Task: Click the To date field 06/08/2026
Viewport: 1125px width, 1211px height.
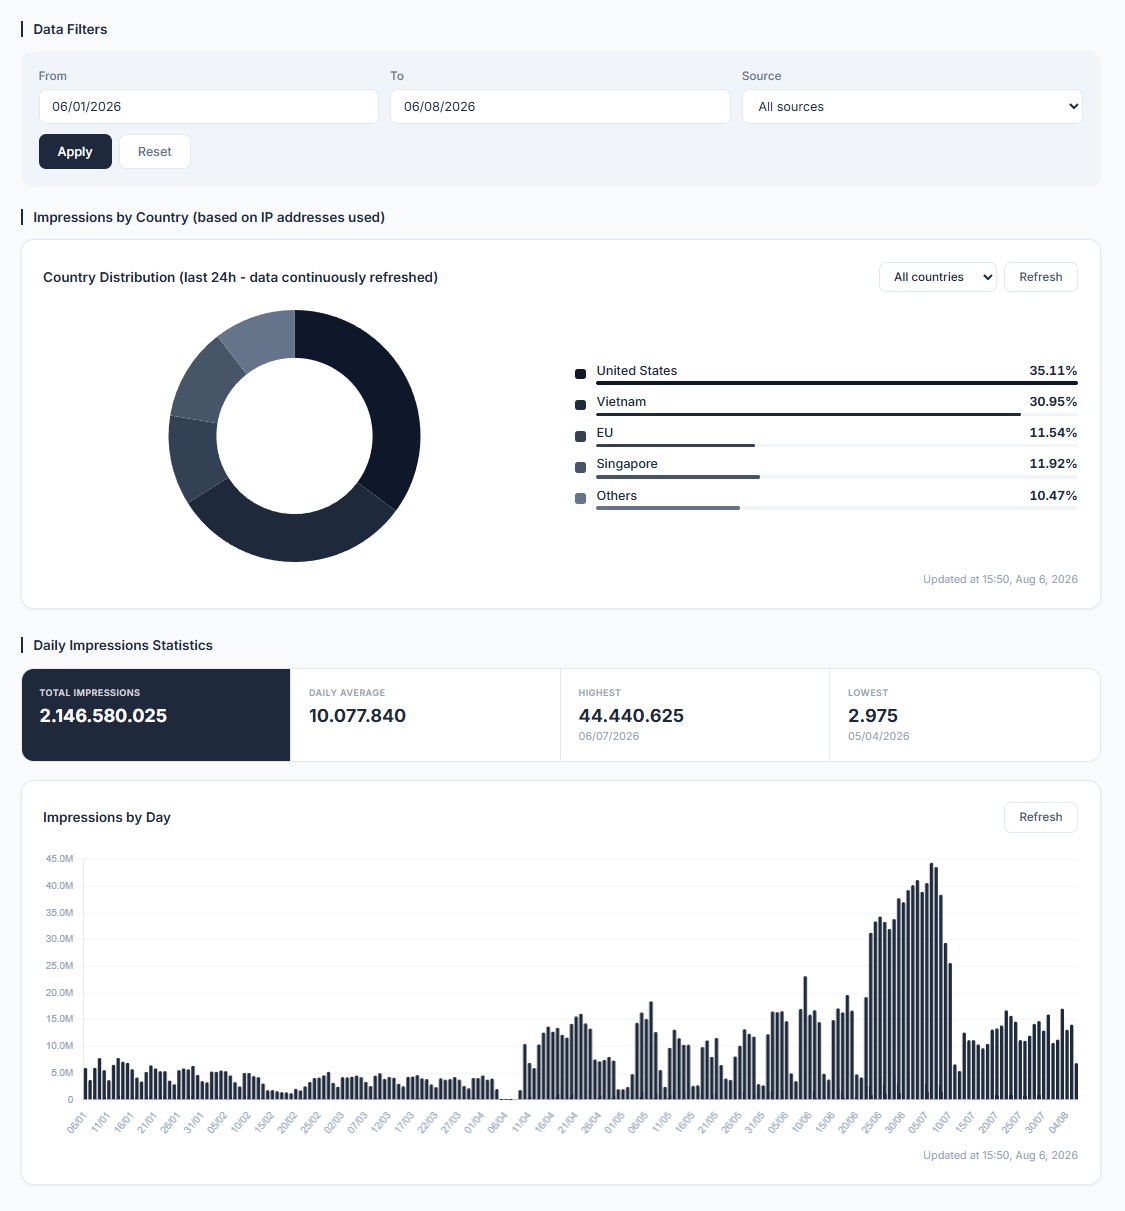Action: tap(560, 107)
